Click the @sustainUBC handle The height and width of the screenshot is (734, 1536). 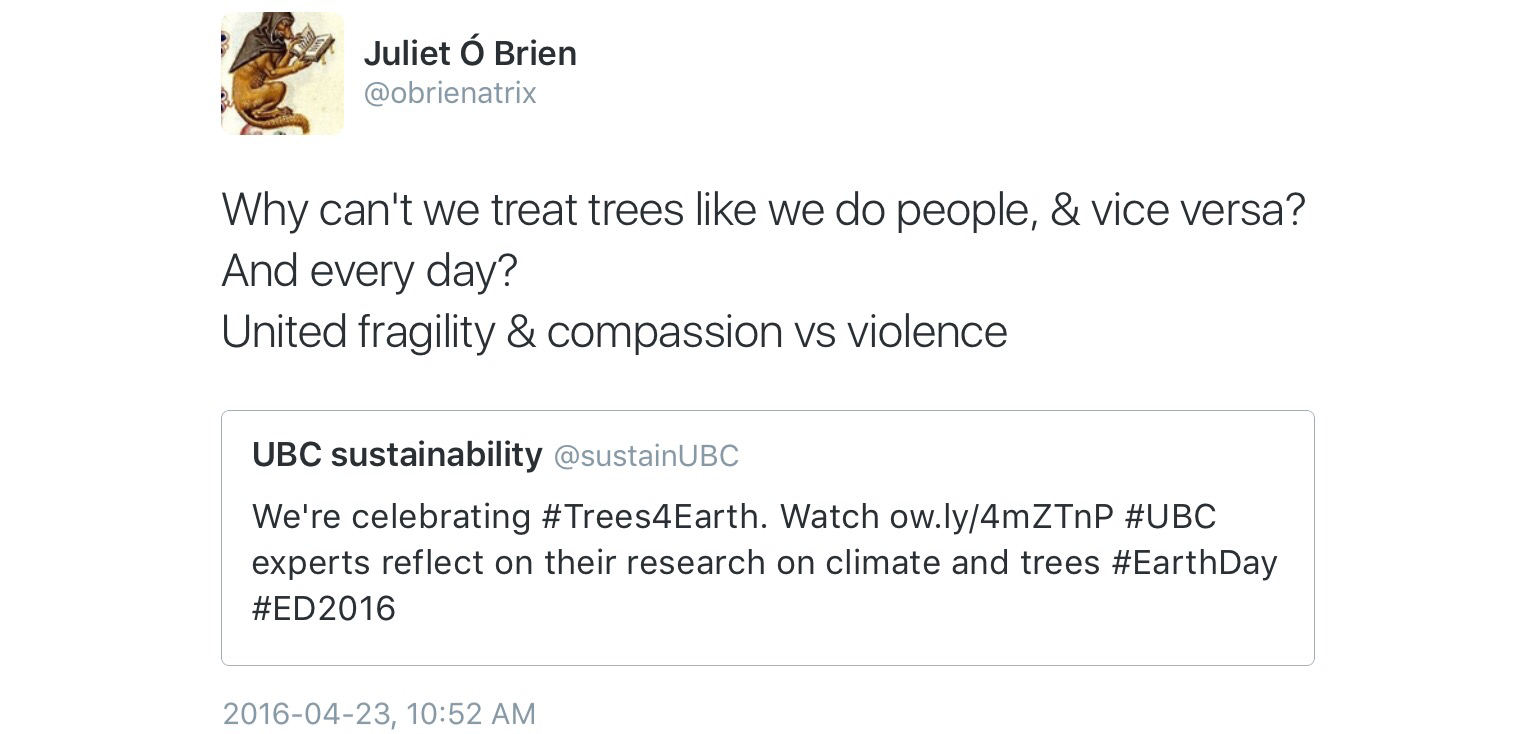tap(646, 456)
